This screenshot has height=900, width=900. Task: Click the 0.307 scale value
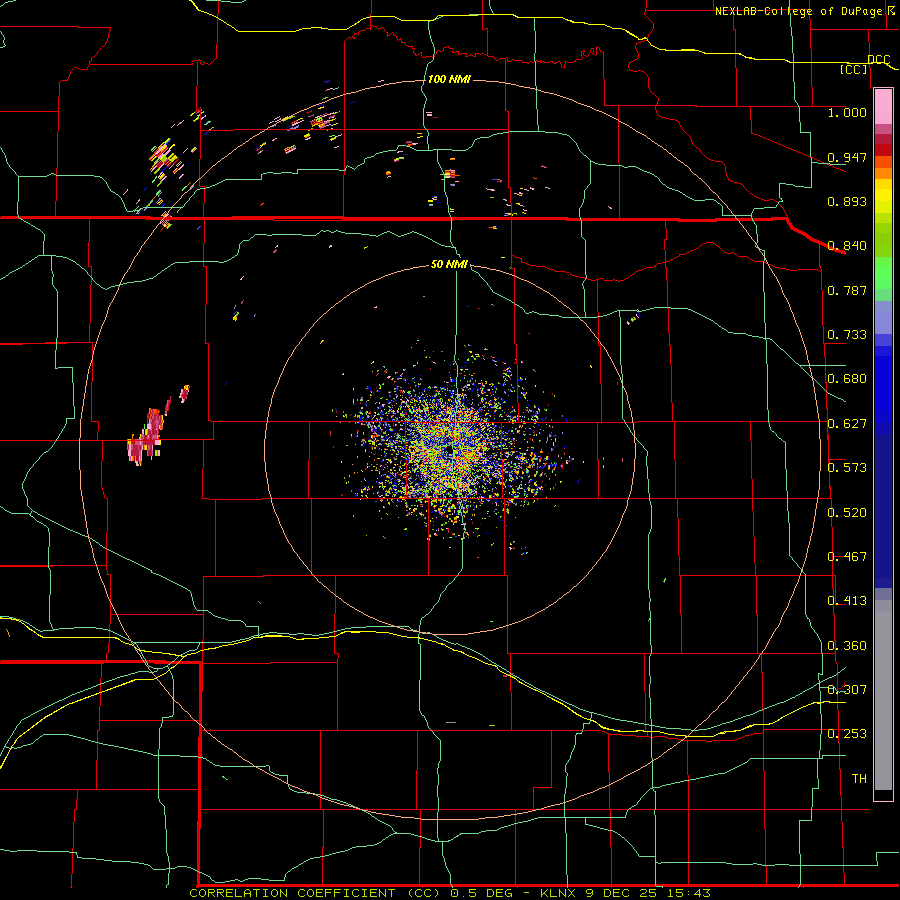pos(847,690)
